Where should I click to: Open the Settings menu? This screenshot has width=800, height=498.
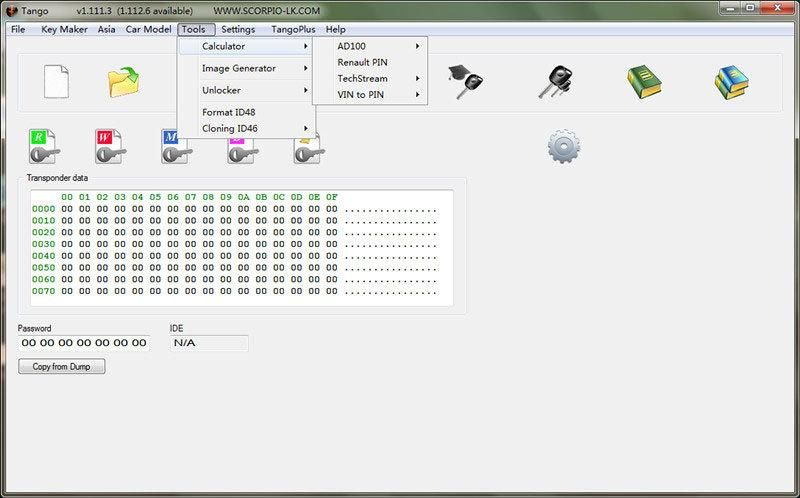238,30
